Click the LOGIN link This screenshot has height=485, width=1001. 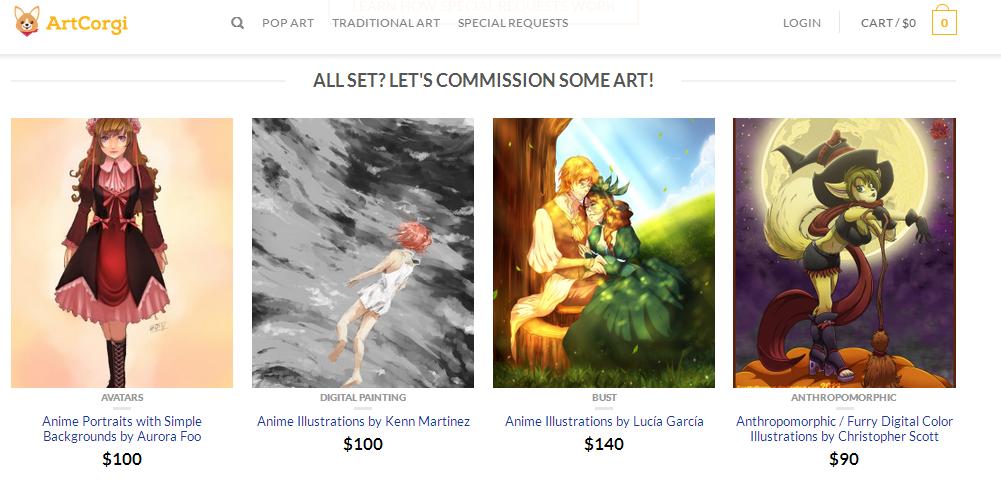(x=802, y=23)
